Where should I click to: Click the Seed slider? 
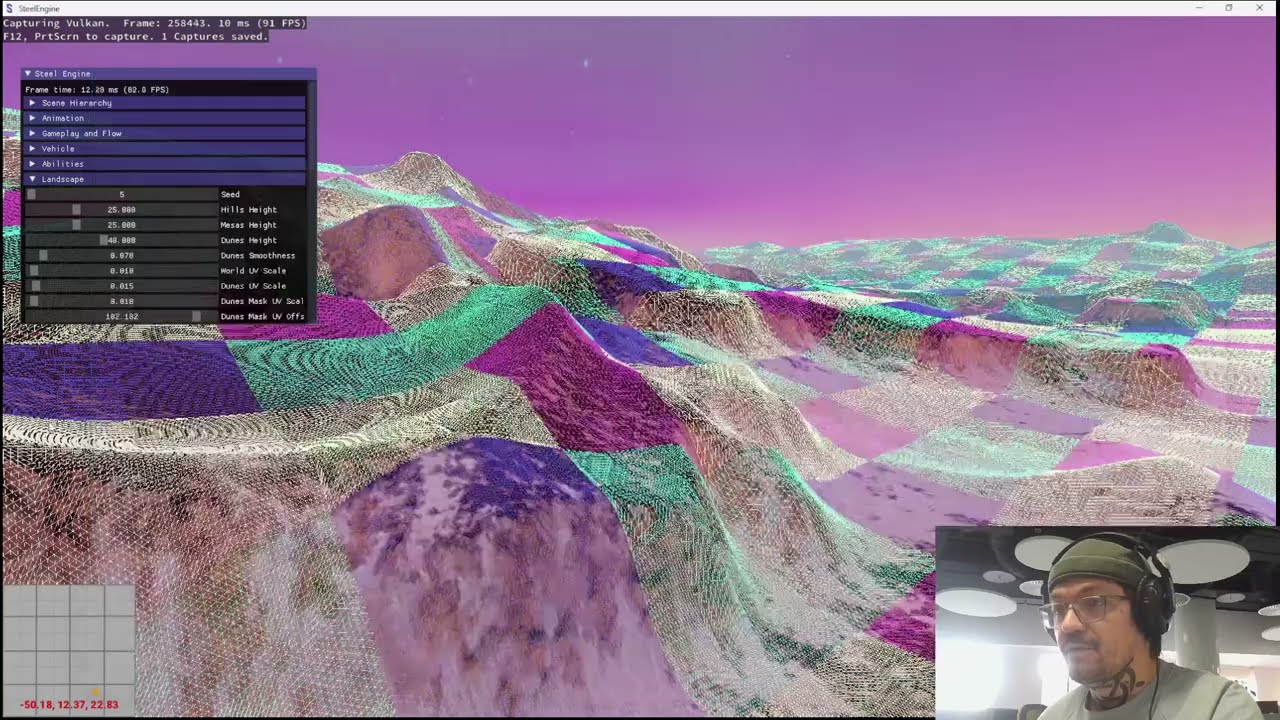(121, 194)
